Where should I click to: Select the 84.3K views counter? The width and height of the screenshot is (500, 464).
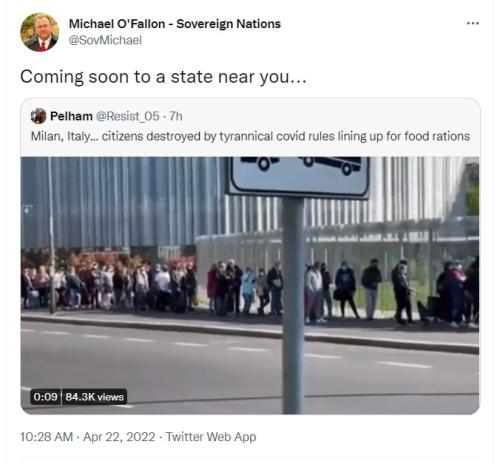click(x=94, y=397)
